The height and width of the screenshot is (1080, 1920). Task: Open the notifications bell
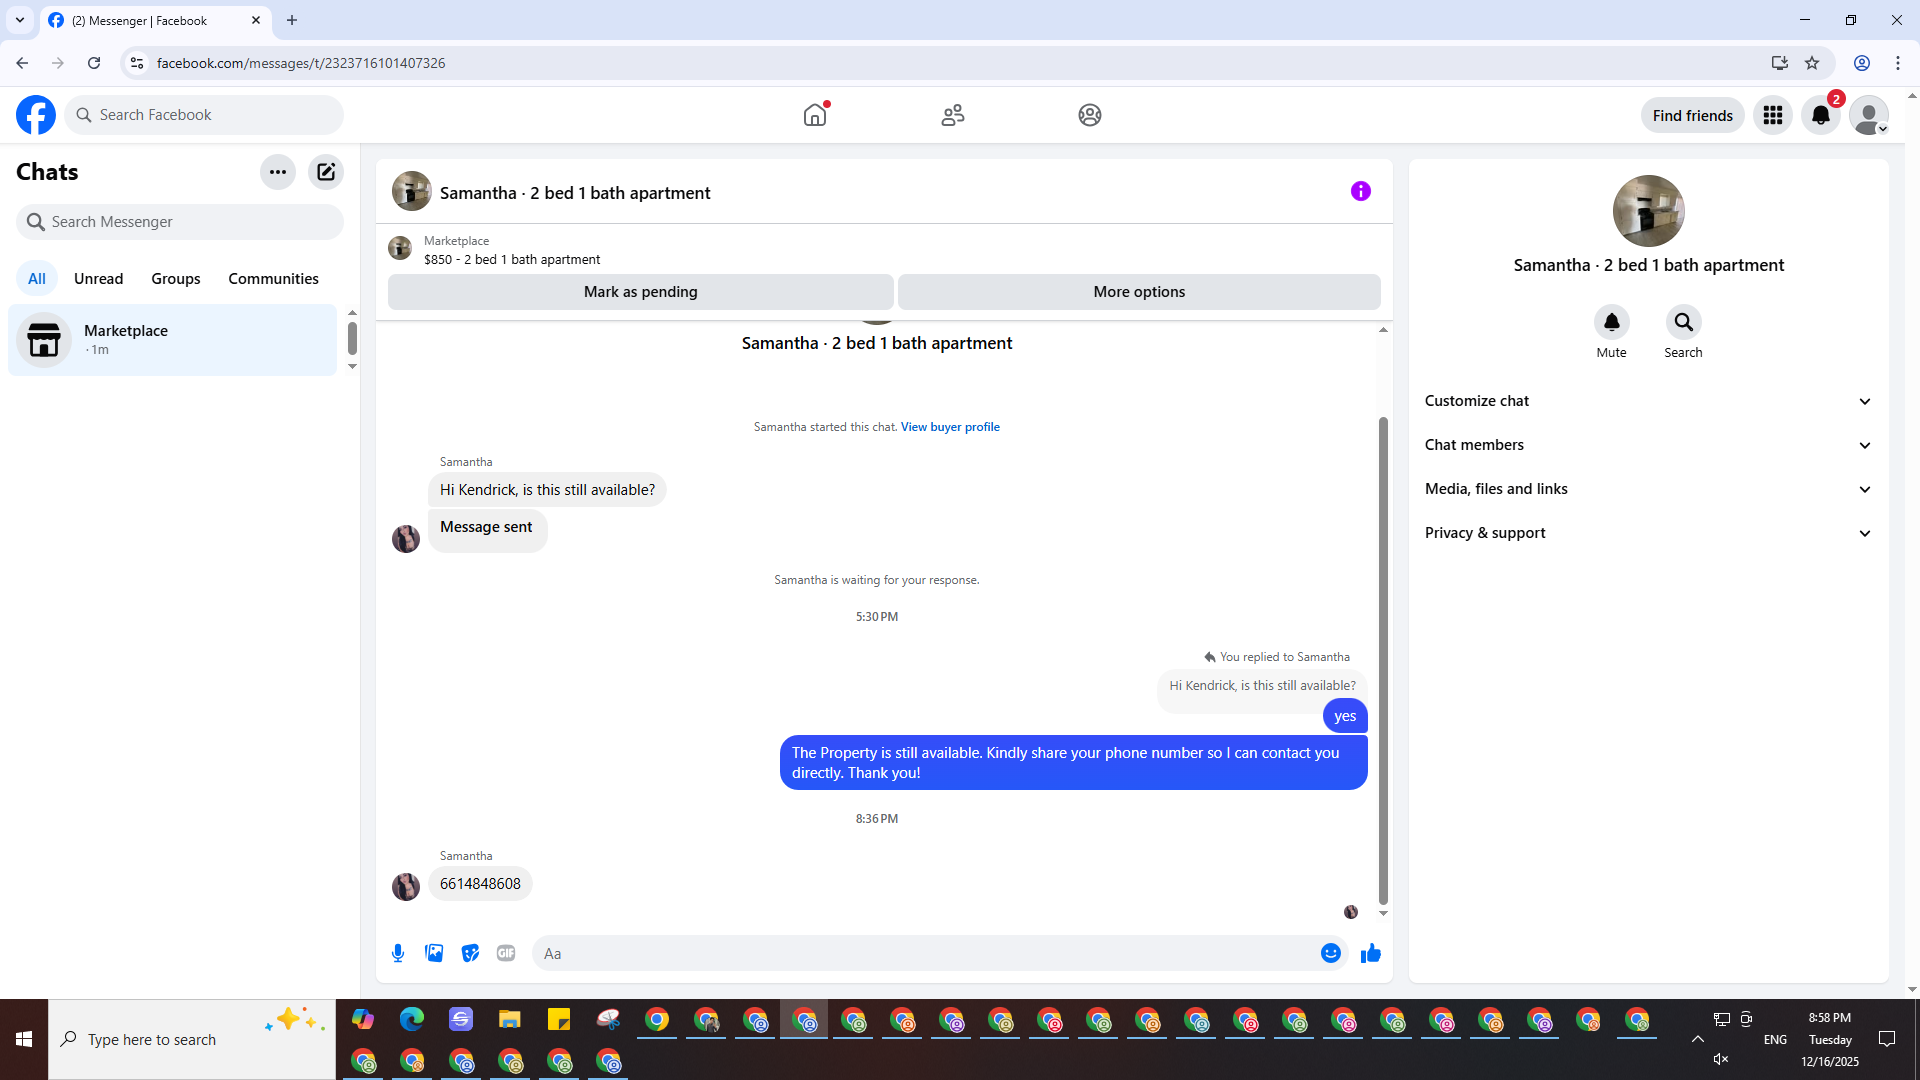click(x=1821, y=115)
